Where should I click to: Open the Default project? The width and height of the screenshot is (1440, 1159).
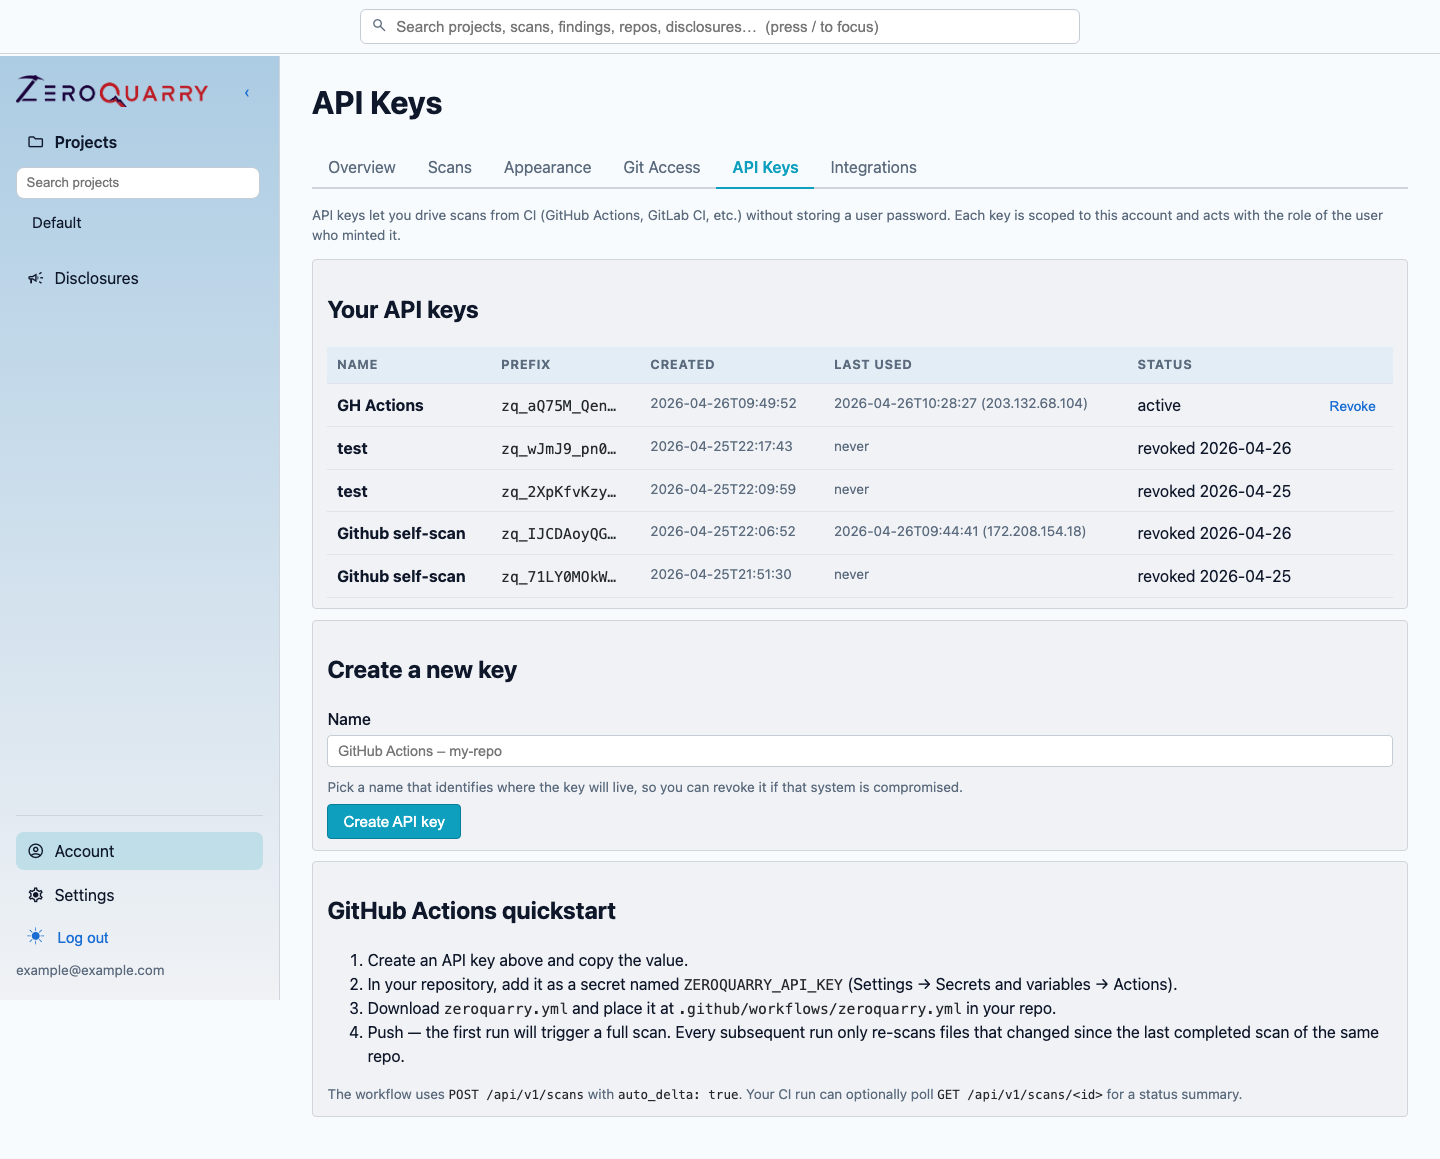pyautogui.click(x=57, y=223)
